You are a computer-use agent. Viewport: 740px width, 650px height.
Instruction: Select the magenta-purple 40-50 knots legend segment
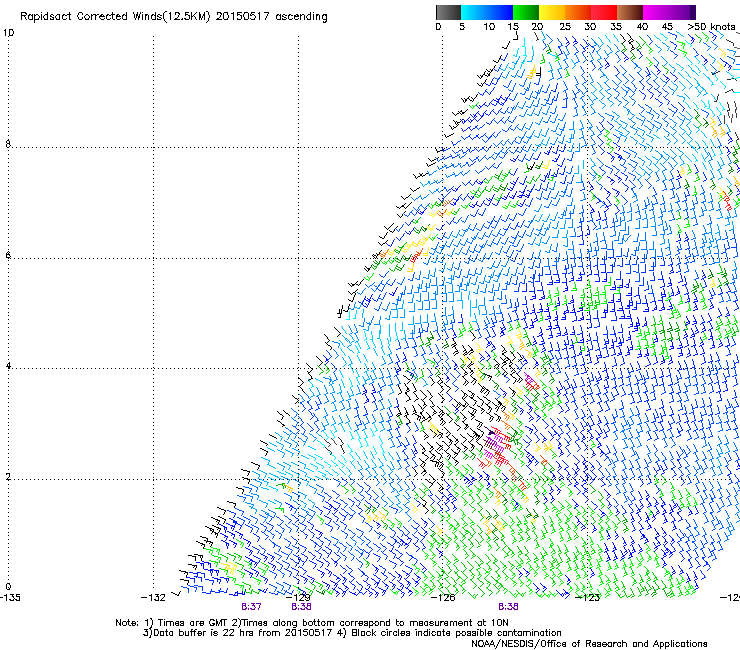[x=666, y=12]
